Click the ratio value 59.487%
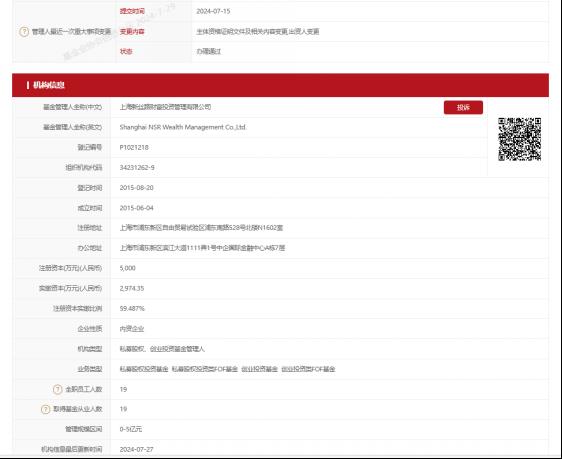The height and width of the screenshot is (459, 562). (x=132, y=308)
